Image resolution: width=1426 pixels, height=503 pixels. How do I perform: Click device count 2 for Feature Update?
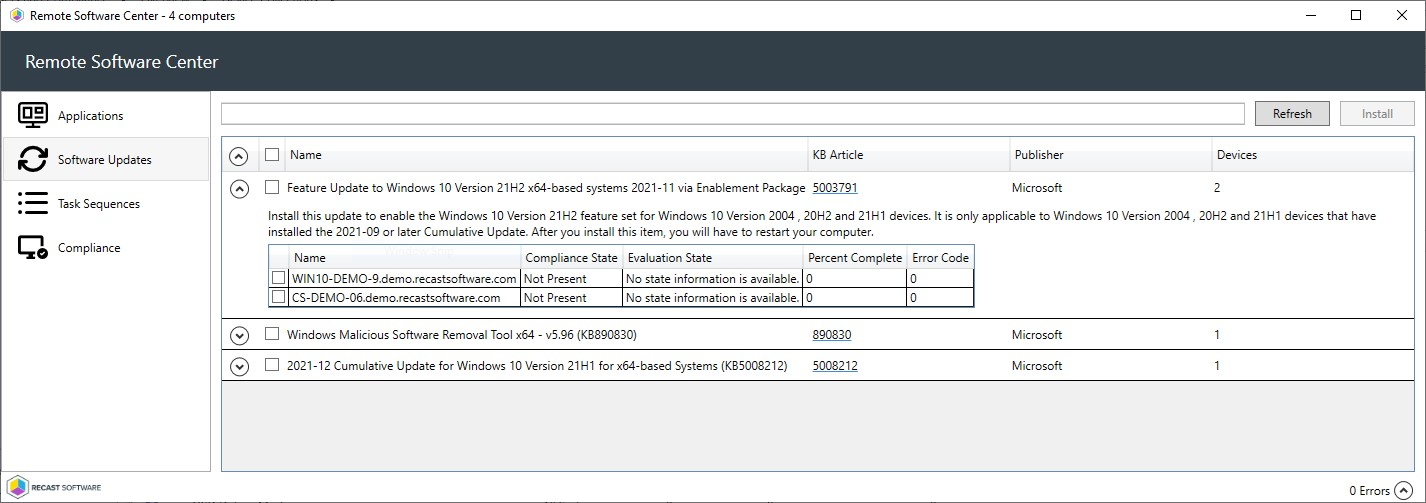pyautogui.click(x=1217, y=187)
